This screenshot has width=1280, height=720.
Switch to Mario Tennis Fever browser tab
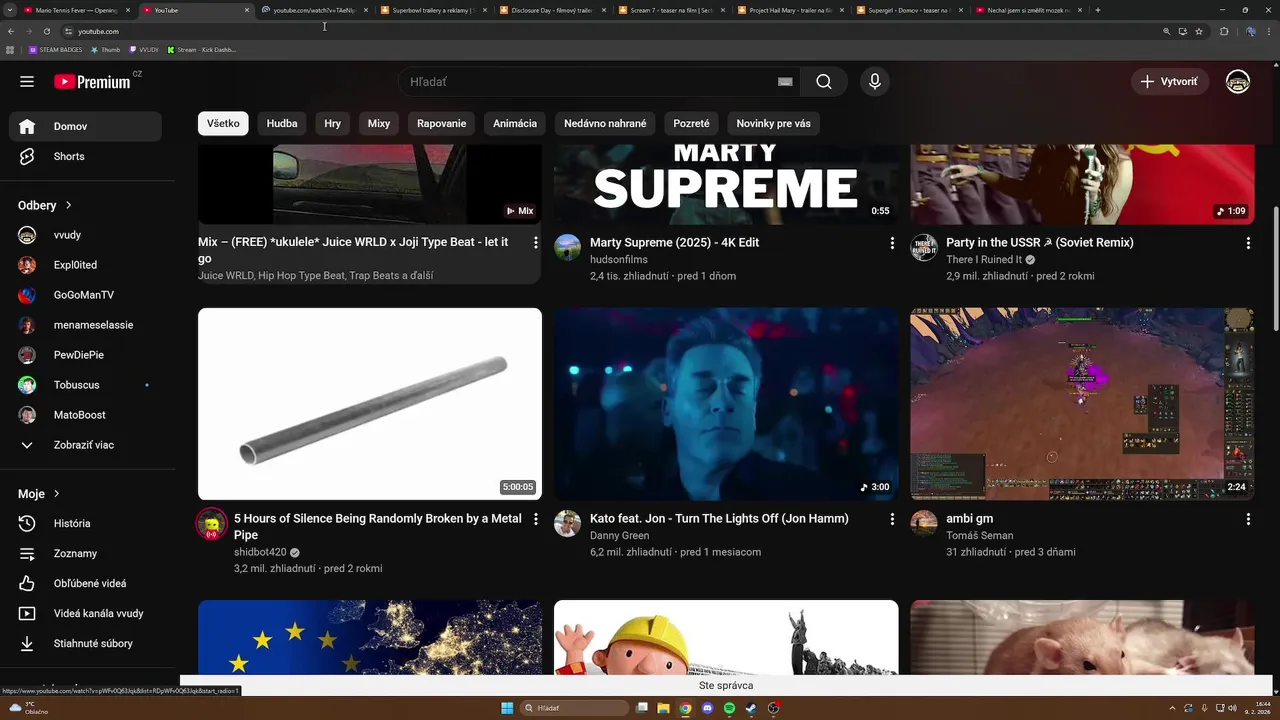[75, 10]
